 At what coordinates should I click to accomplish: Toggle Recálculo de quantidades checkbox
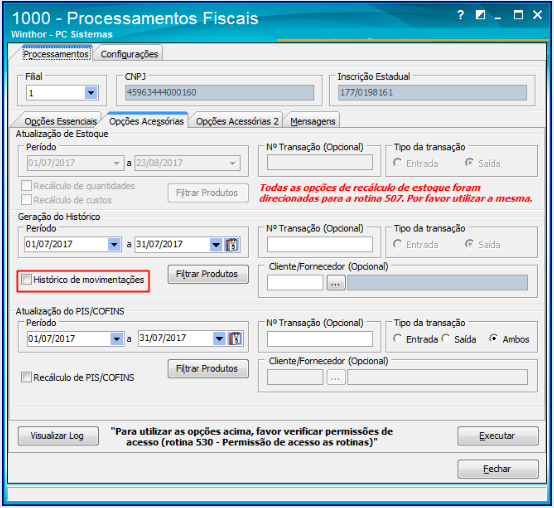26,186
